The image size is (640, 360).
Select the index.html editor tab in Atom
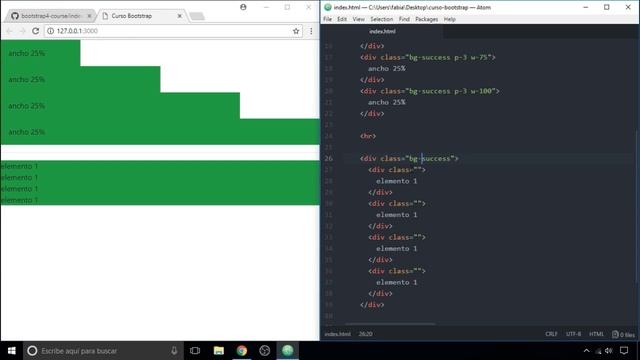coord(382,31)
